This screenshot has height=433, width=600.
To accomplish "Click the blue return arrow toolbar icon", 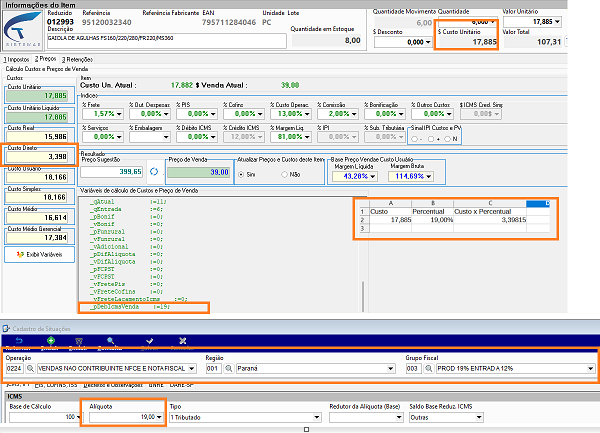I will click(x=19, y=340).
